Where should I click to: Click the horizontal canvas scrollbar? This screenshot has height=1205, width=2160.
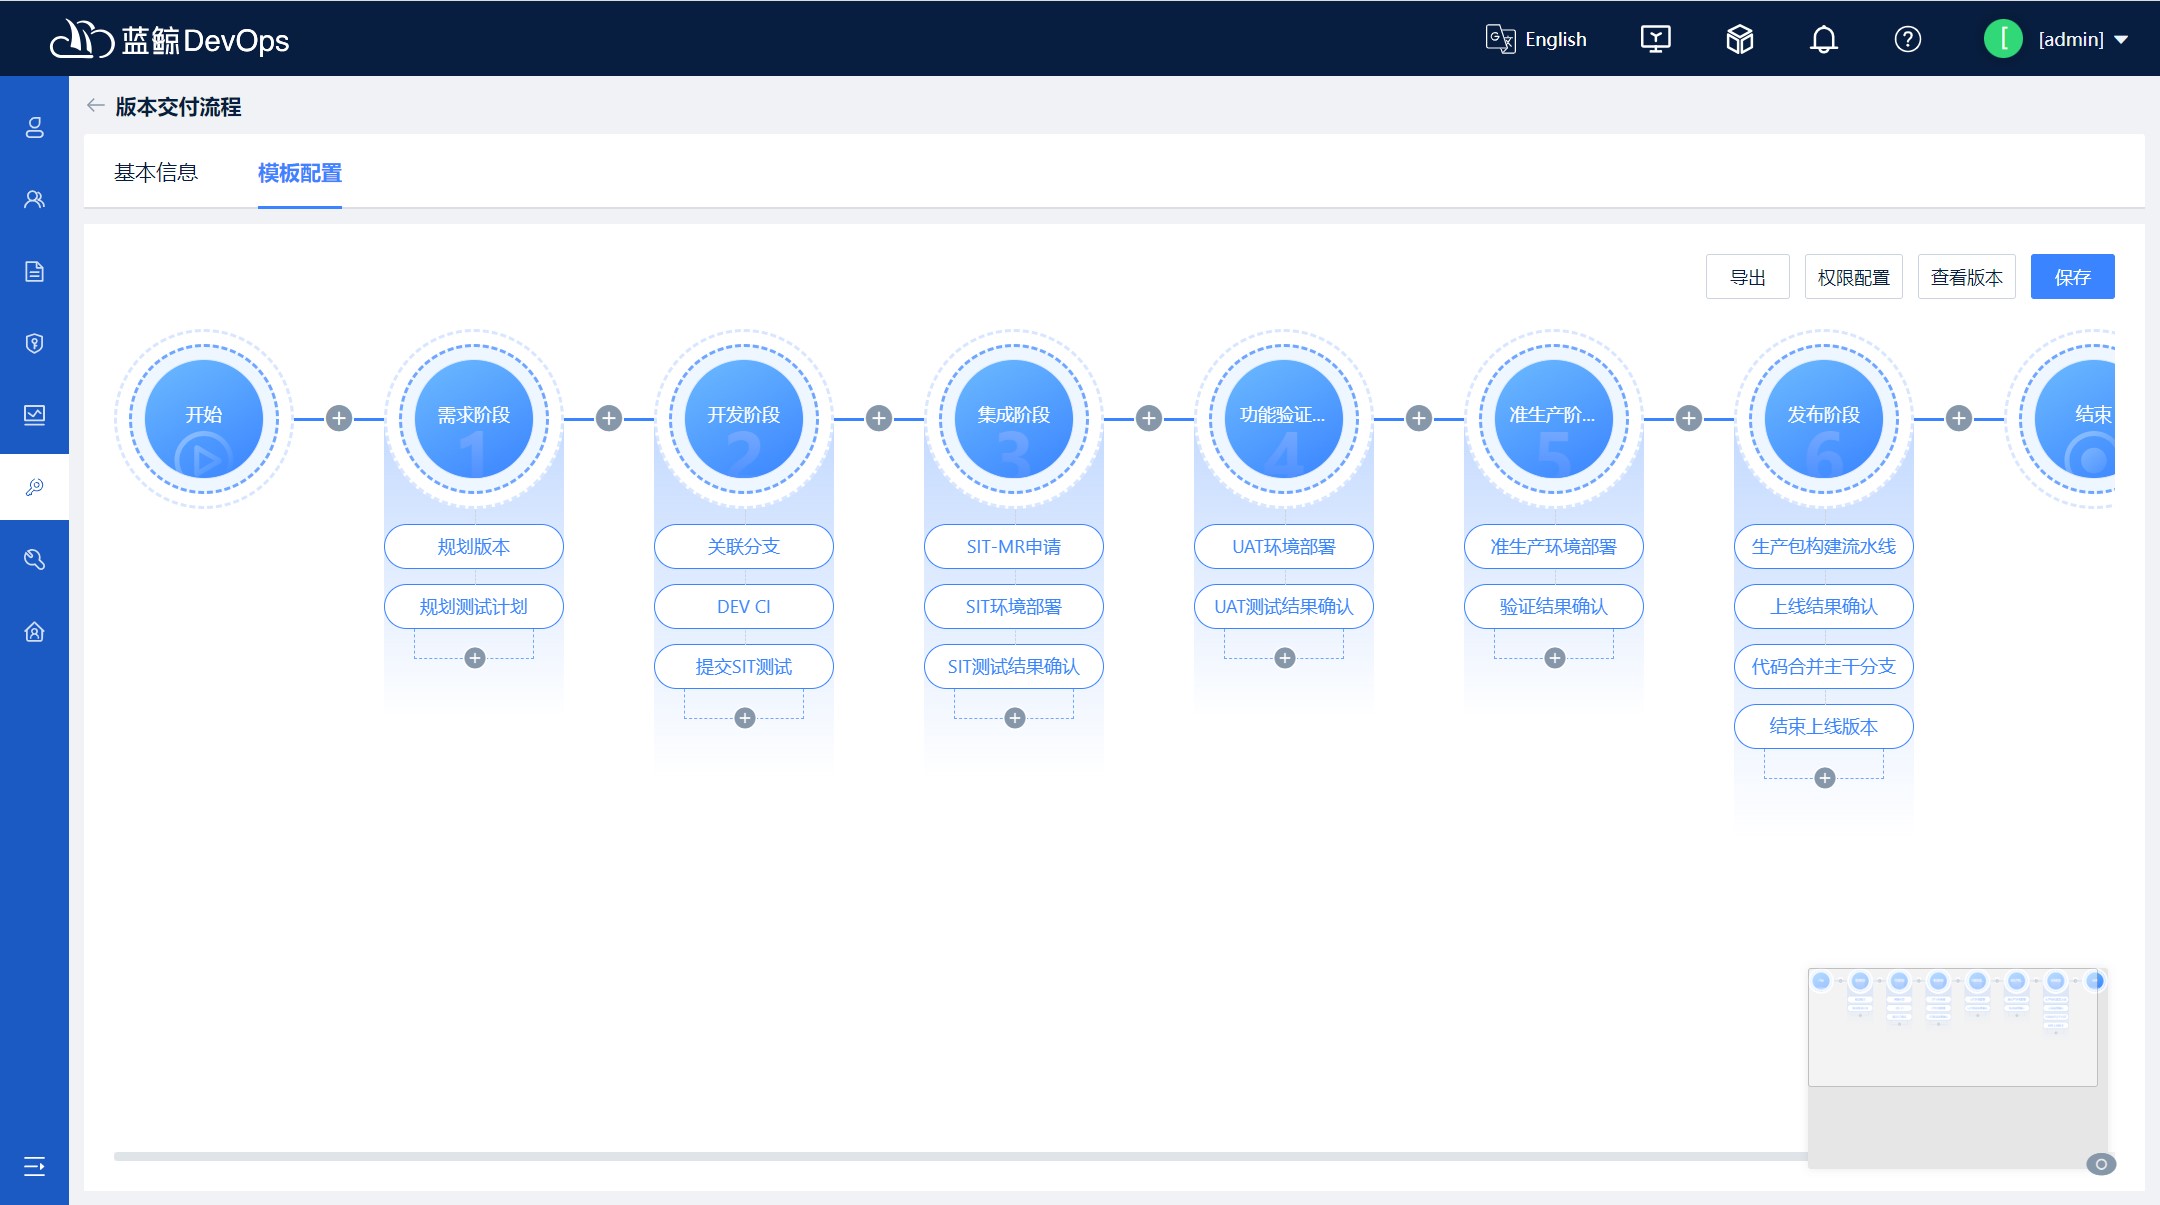pyautogui.click(x=960, y=1157)
